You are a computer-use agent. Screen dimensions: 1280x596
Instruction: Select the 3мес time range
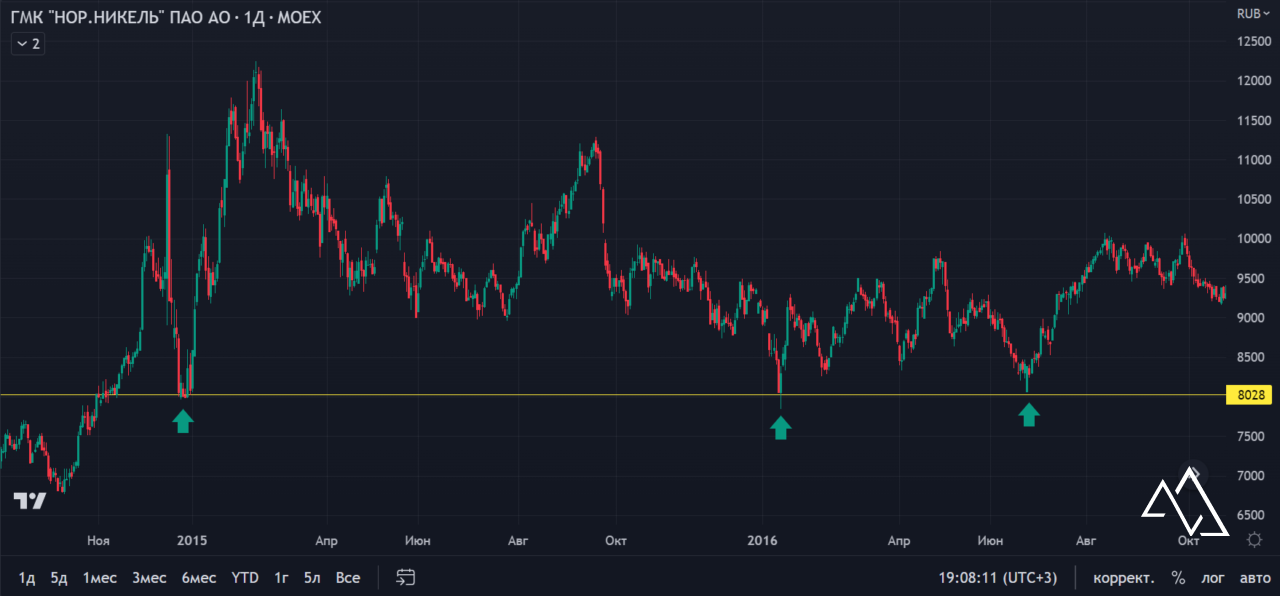click(149, 578)
